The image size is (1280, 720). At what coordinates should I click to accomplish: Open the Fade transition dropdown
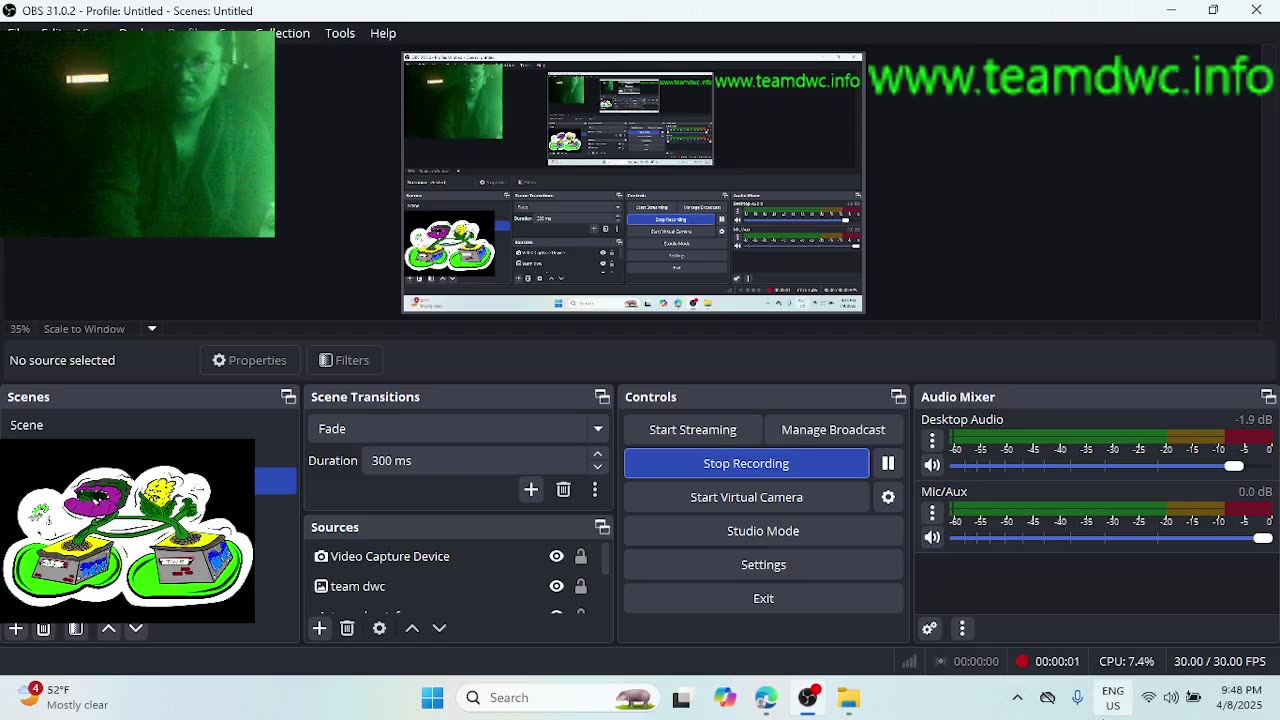pos(459,429)
